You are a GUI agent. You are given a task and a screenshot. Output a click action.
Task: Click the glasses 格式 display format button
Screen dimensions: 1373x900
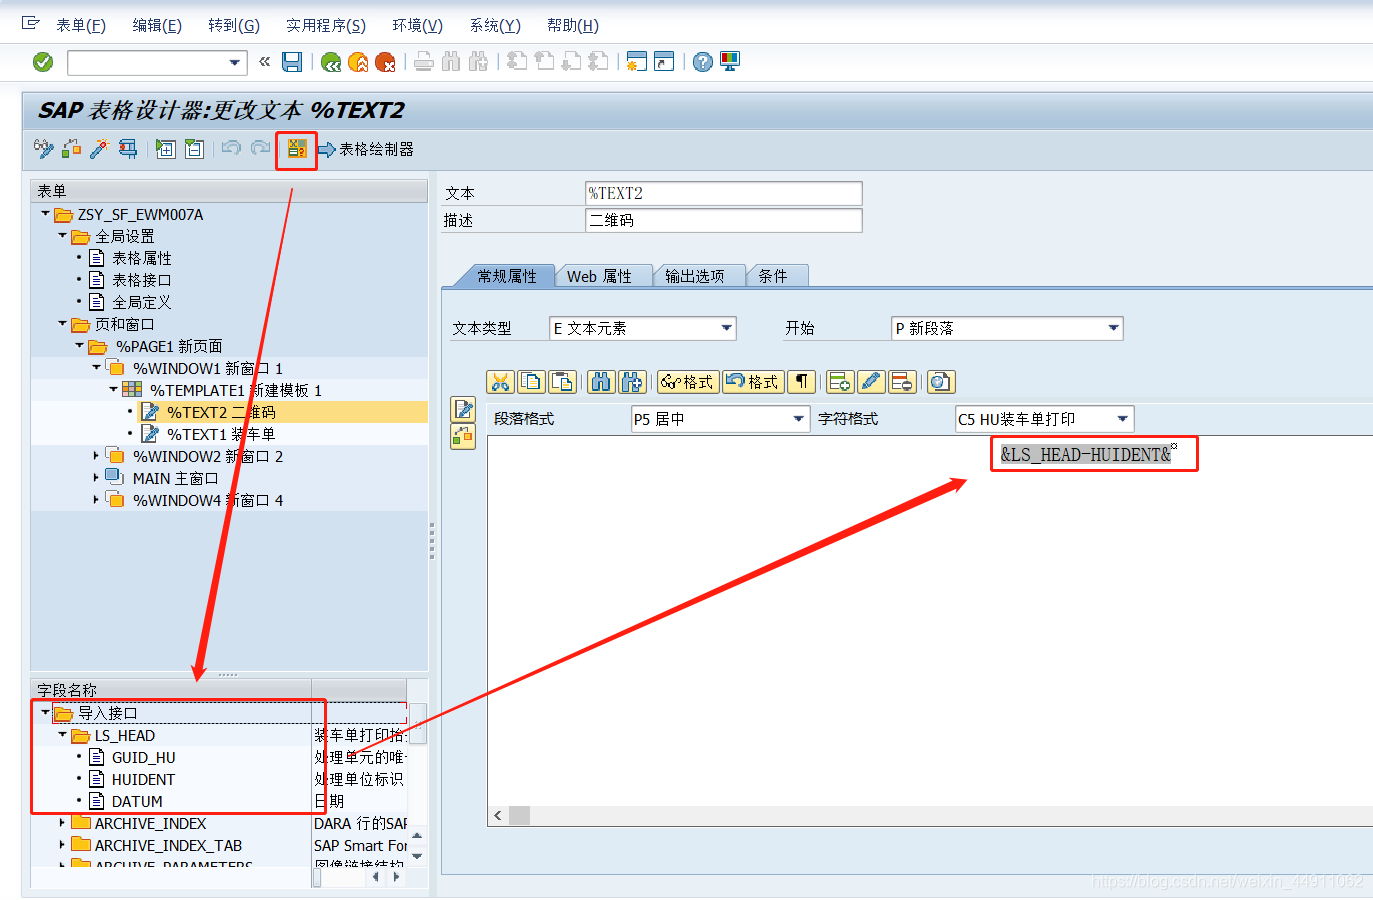click(686, 382)
